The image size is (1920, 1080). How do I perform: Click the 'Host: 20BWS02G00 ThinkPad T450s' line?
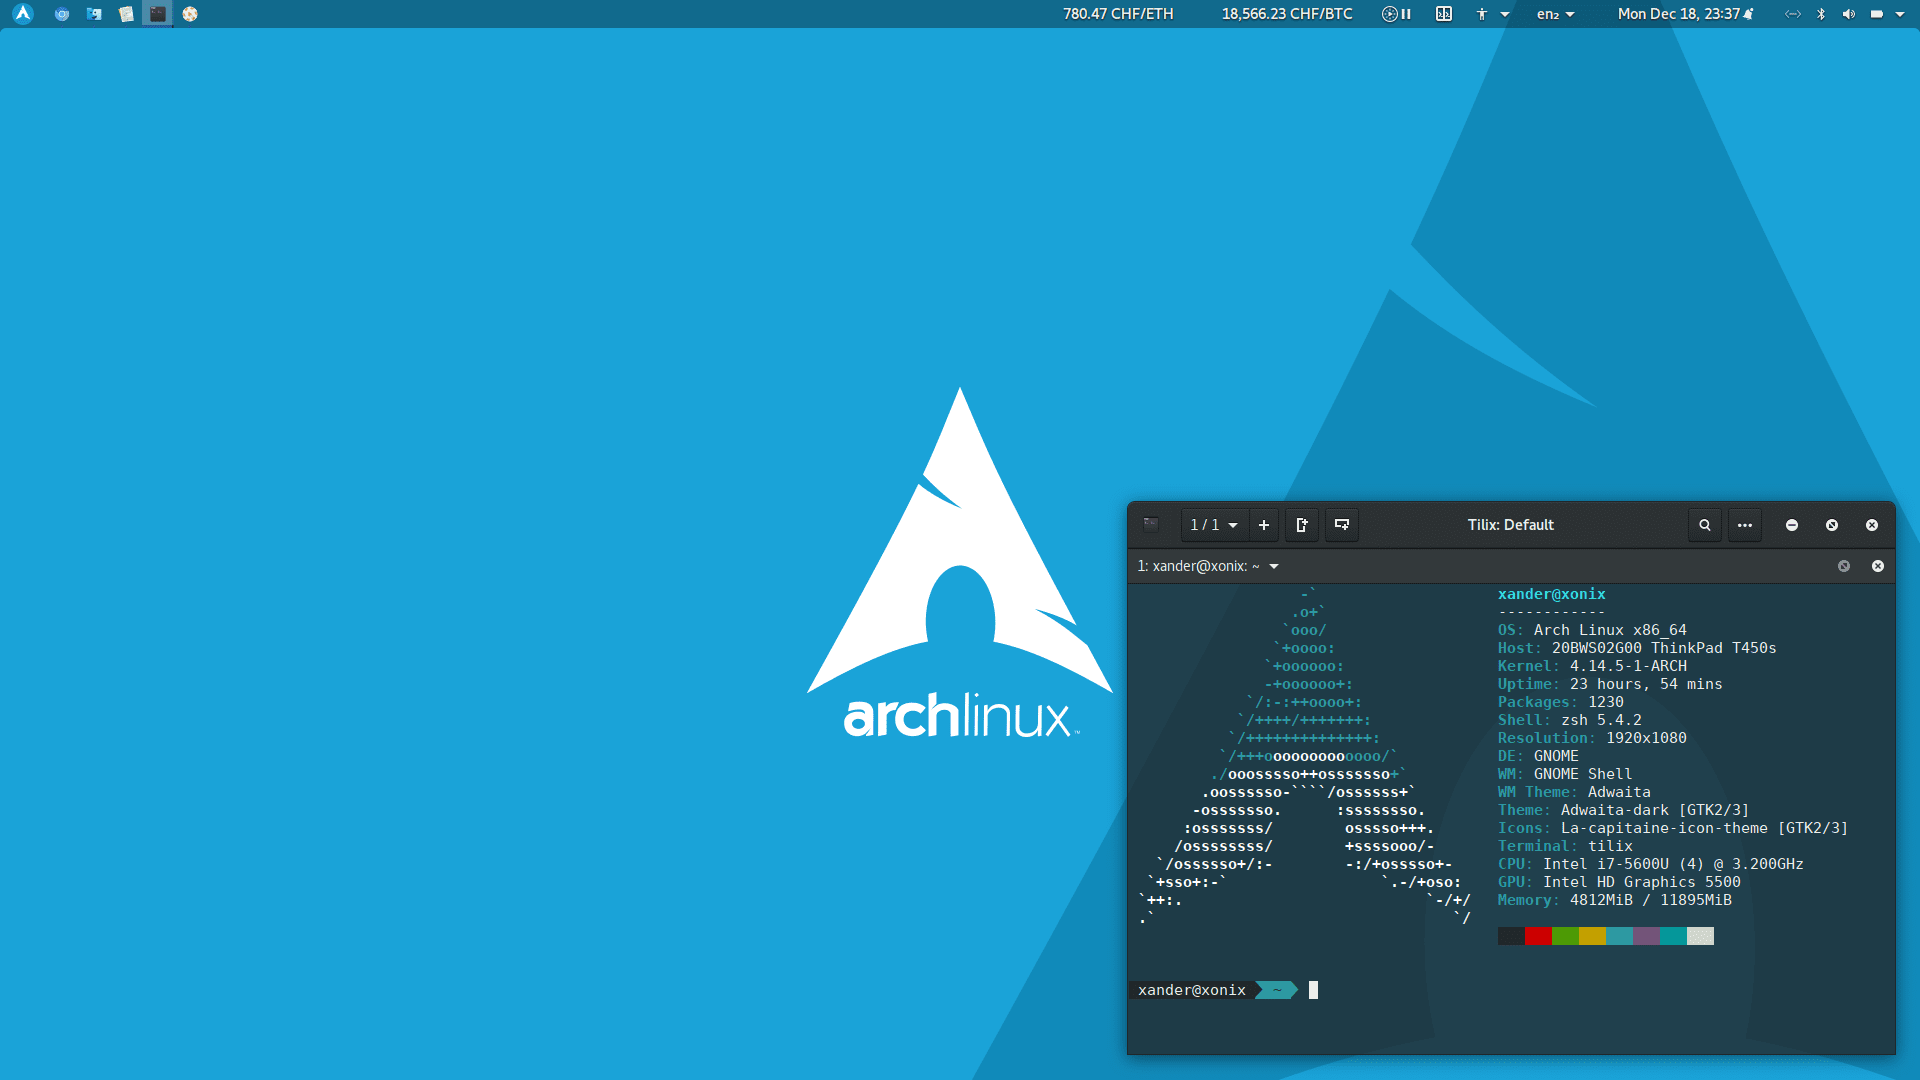[x=1637, y=648]
